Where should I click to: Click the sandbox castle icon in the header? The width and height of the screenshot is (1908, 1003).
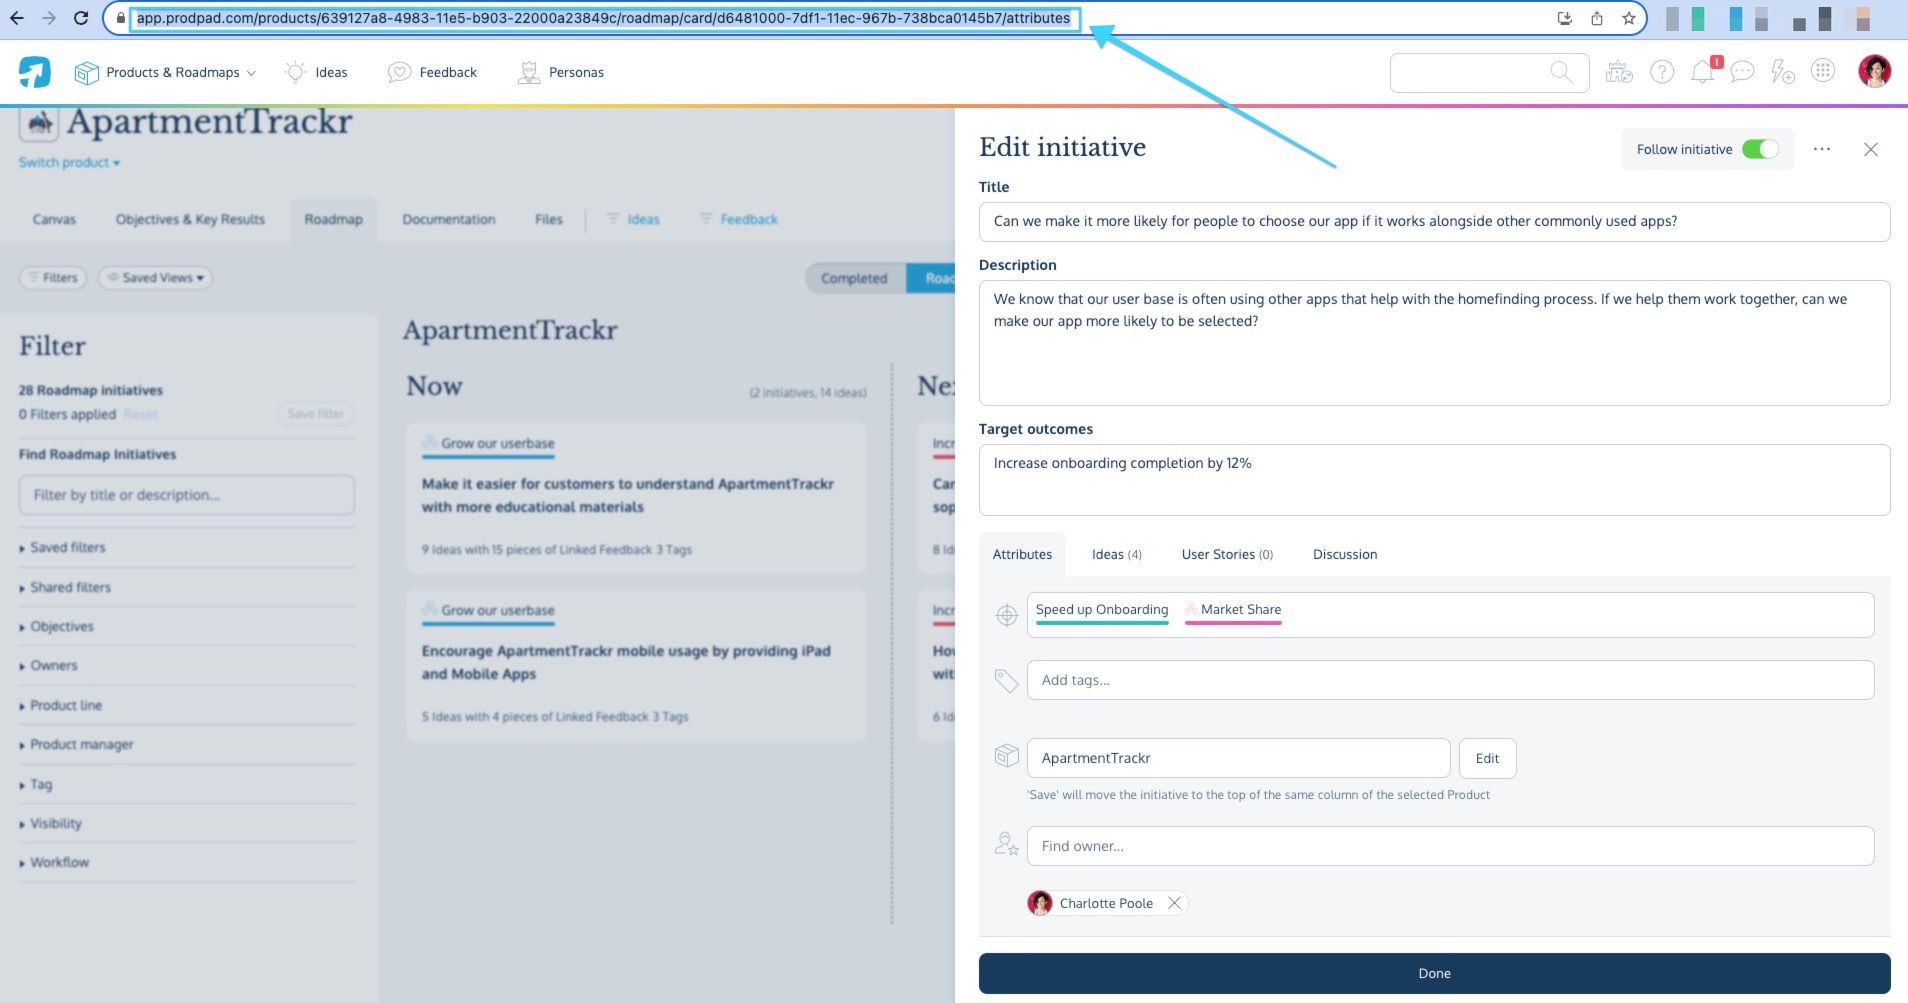(1619, 71)
